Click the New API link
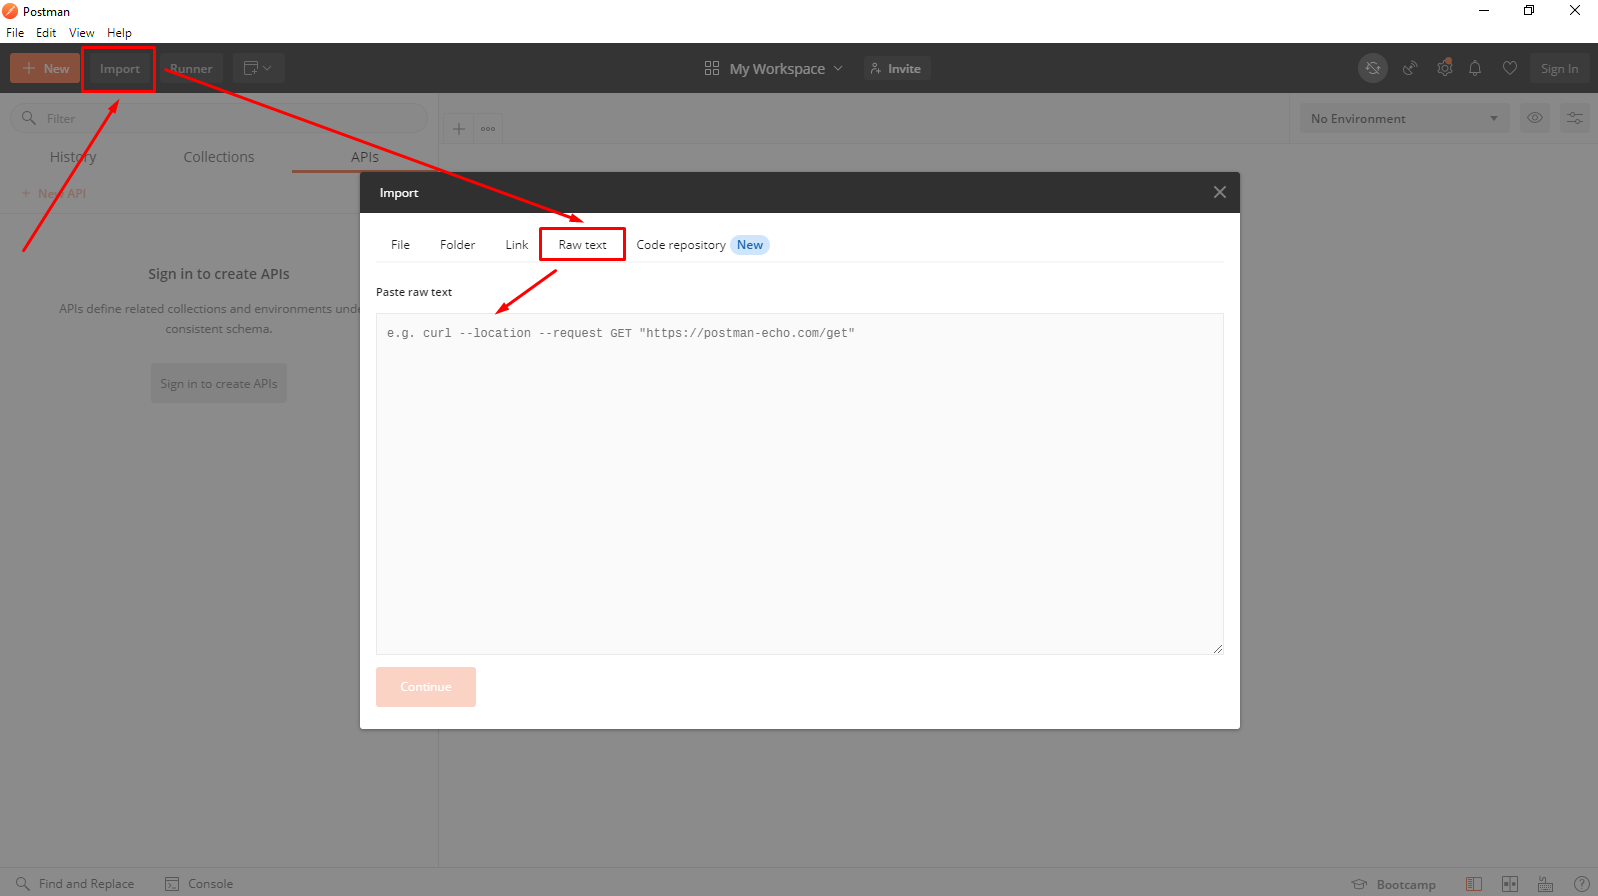Screen dimensions: 1598x896 54,193
